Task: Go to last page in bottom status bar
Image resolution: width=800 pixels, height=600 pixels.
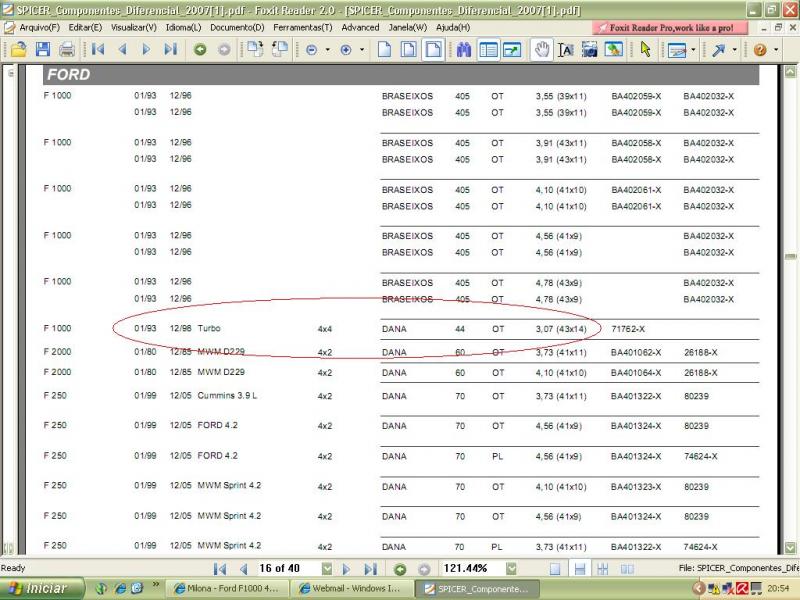Action: click(371, 569)
